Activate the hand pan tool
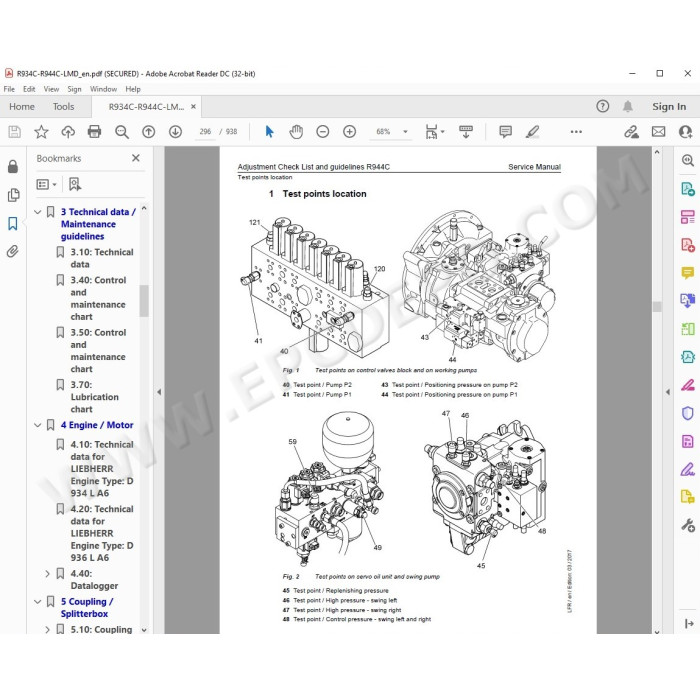Viewport: 700px width, 700px height. pyautogui.click(x=296, y=132)
